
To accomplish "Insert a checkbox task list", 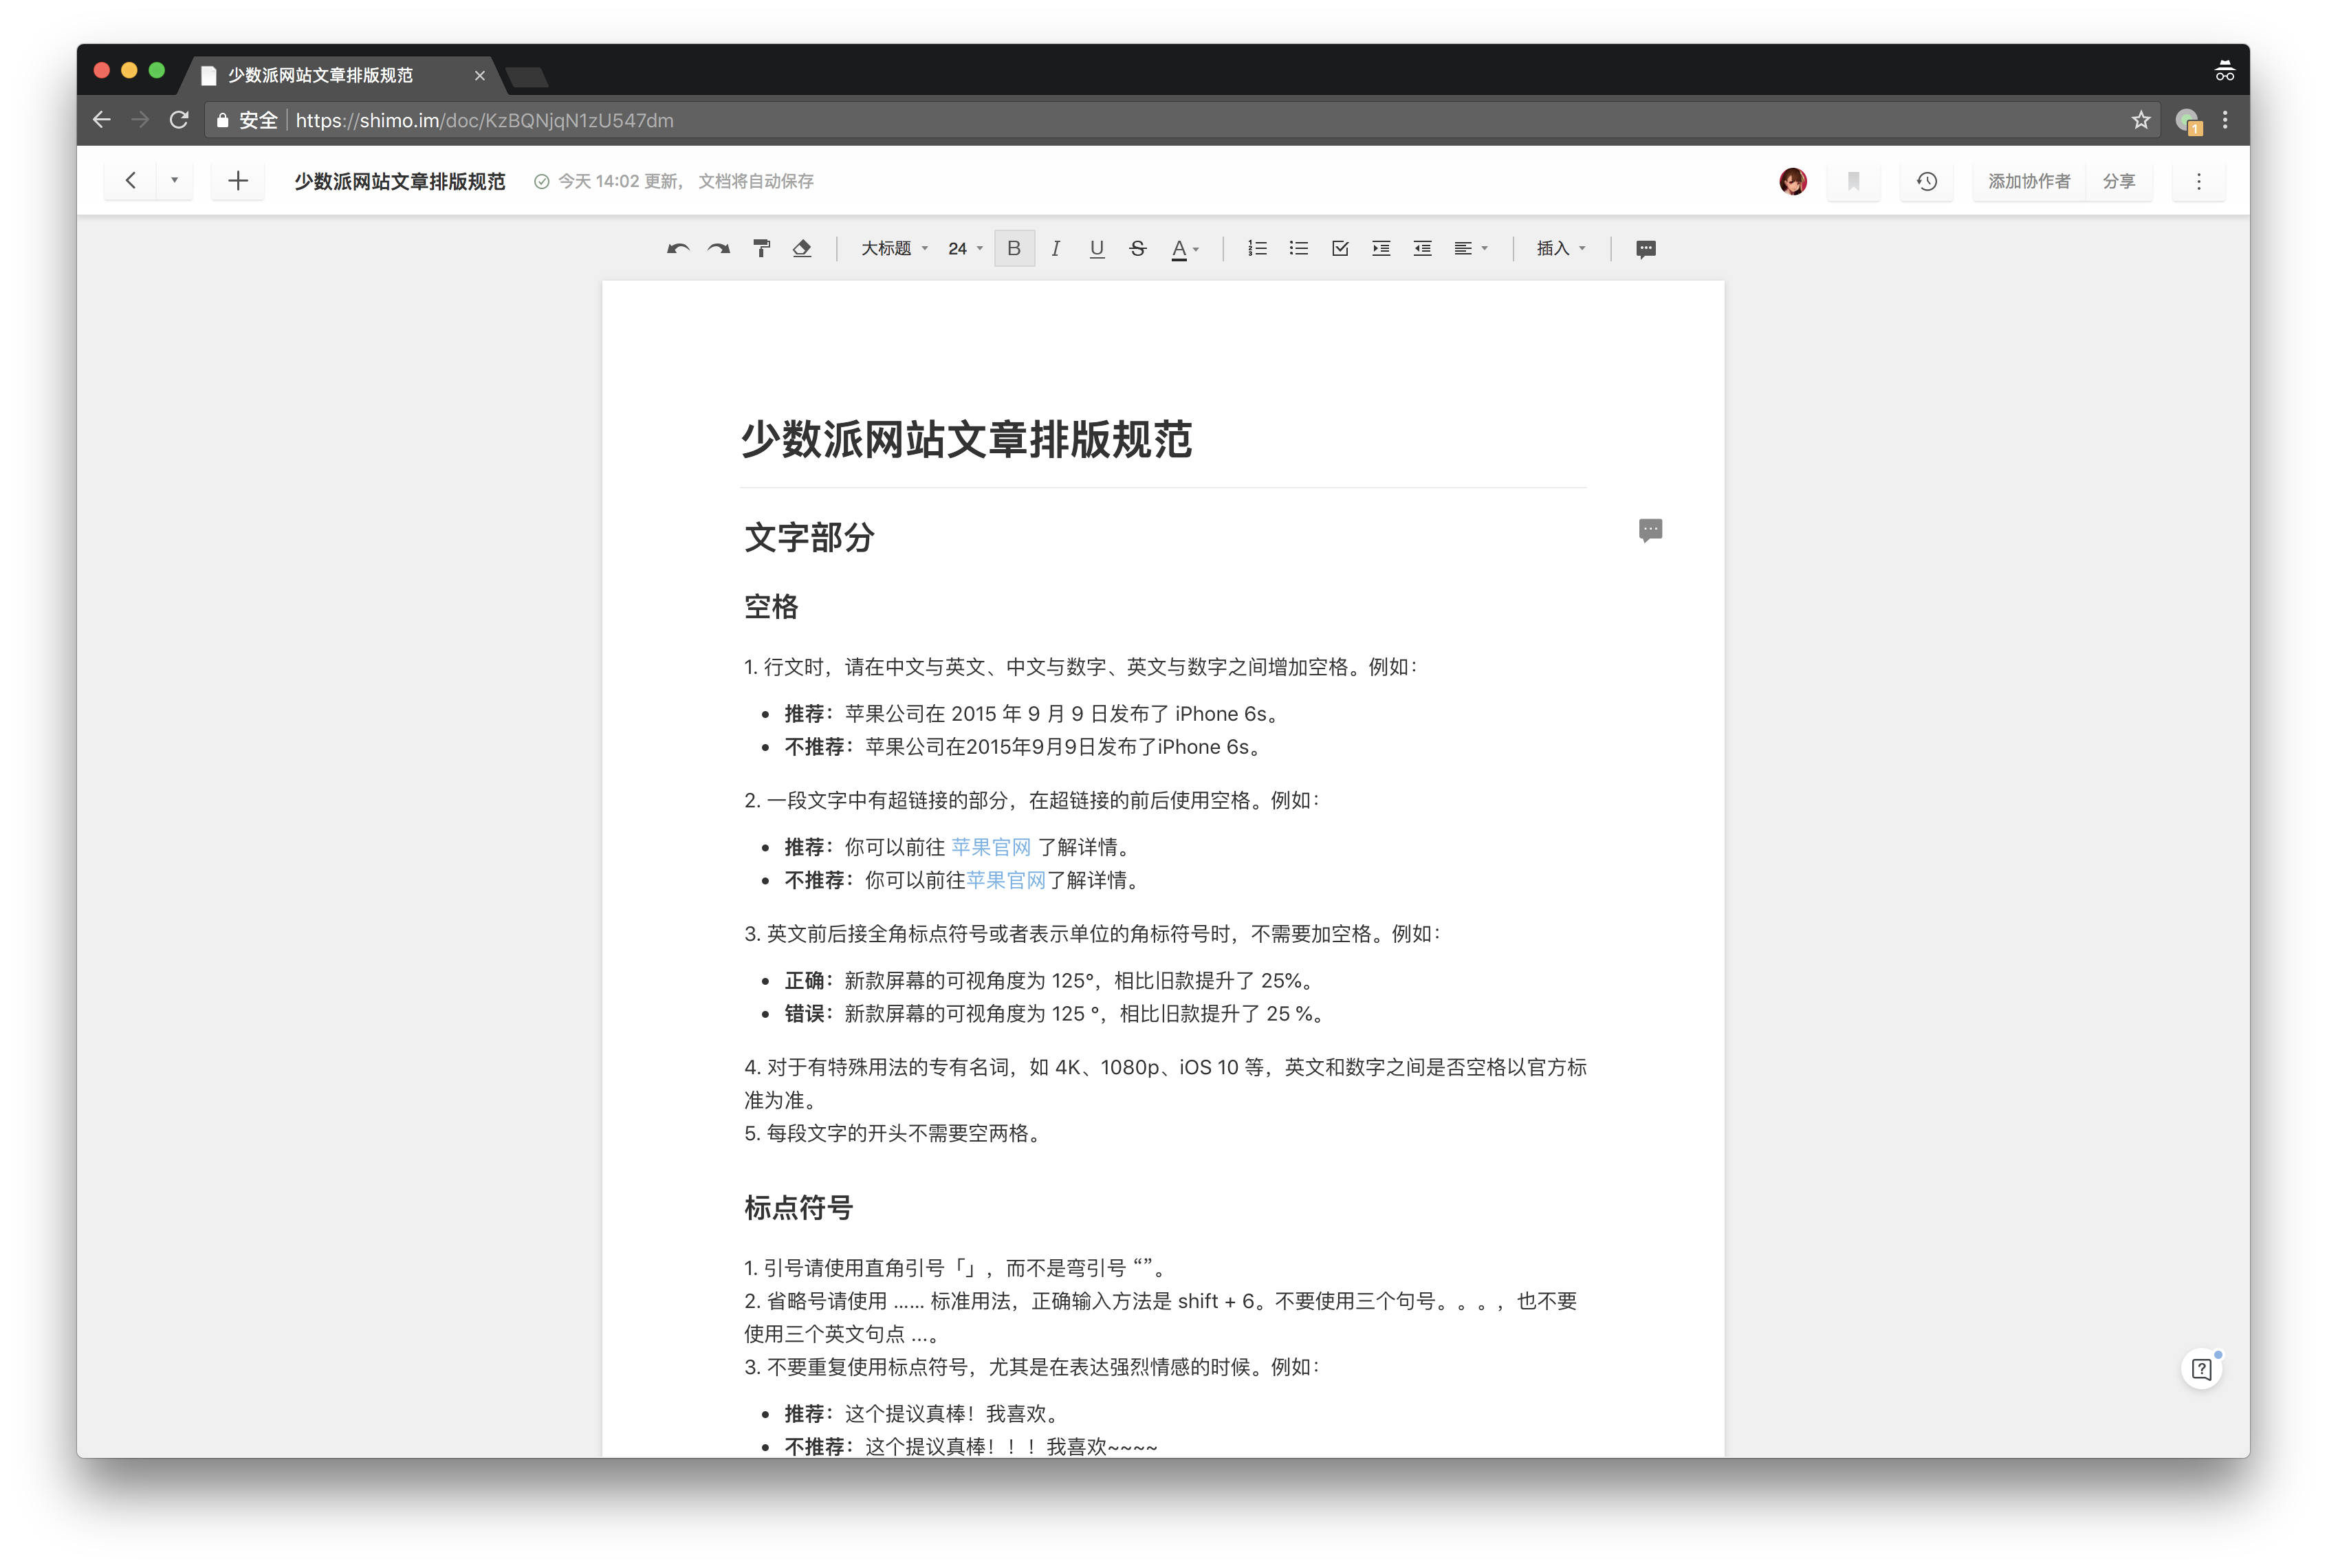I will [x=1340, y=249].
